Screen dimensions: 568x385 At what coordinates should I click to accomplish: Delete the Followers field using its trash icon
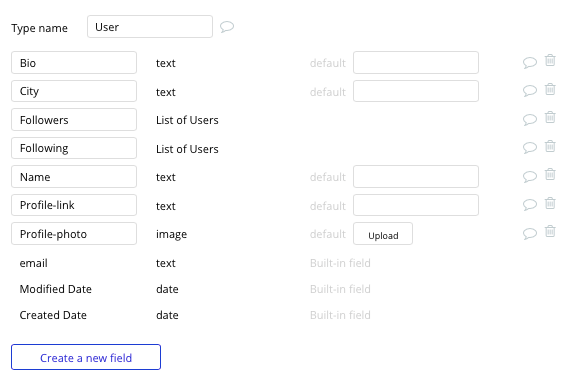coord(550,117)
